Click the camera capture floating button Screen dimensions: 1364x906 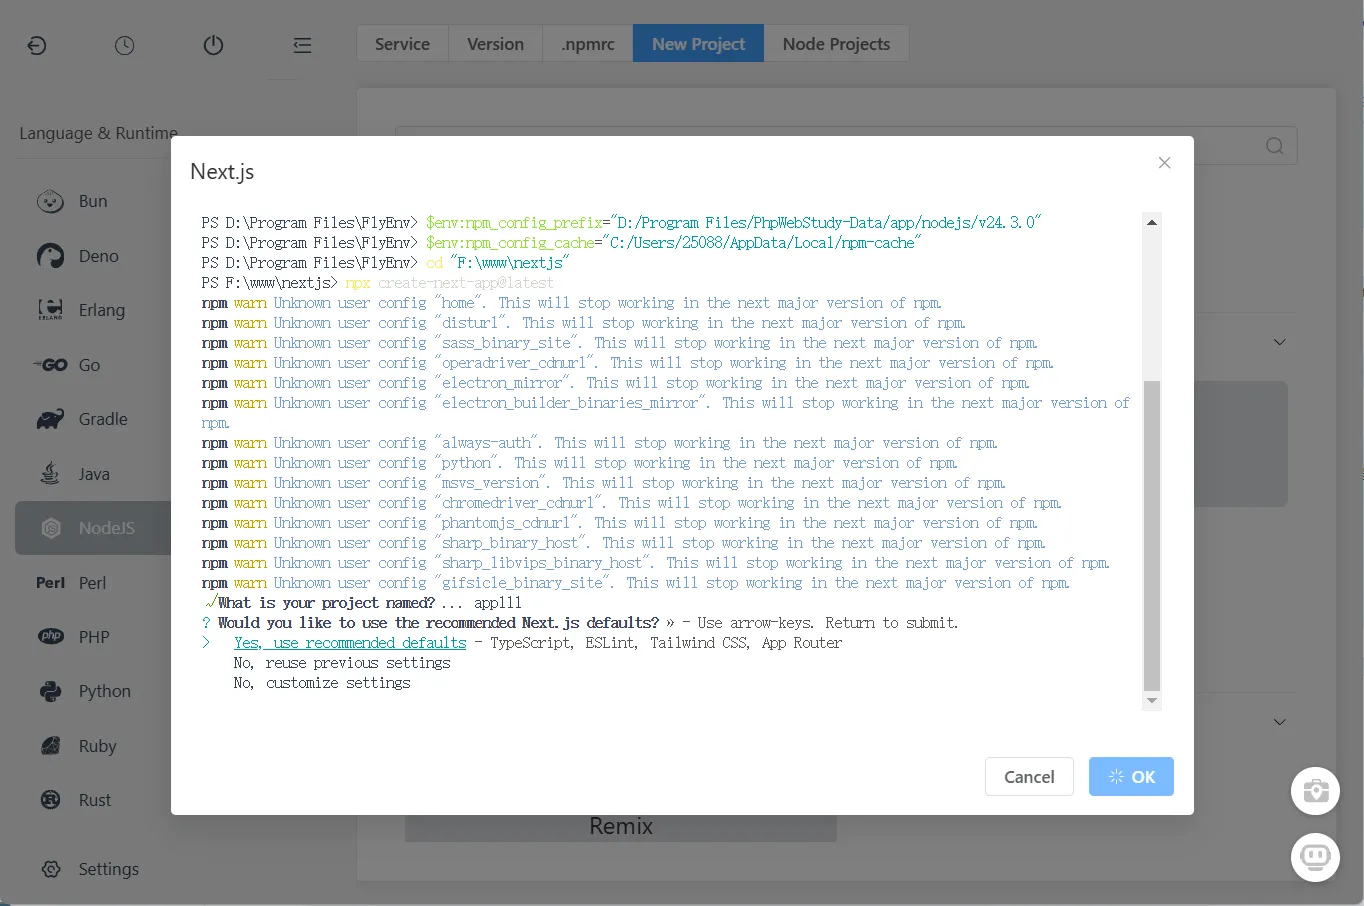point(1315,791)
